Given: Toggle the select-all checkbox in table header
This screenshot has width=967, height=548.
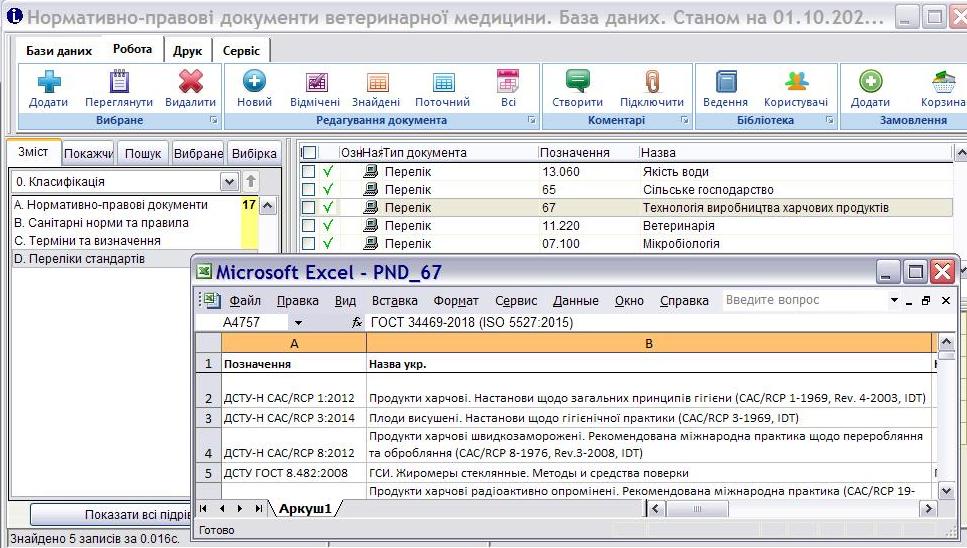Looking at the screenshot, I should tap(309, 152).
